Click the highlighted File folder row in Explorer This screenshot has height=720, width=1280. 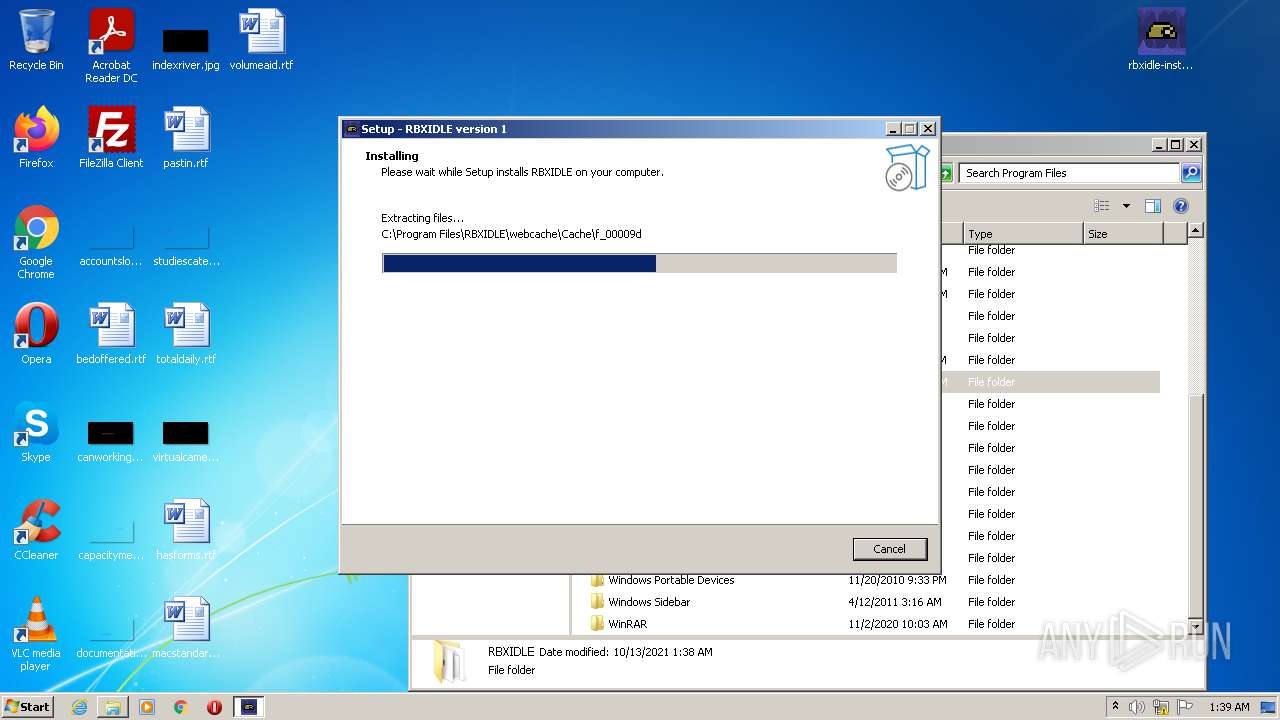tap(1050, 382)
